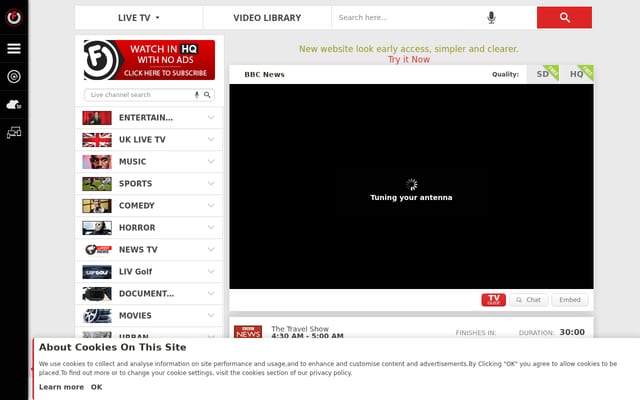Viewport: 640px width, 400px height.
Task: Expand the Music category chevron
Action: (x=211, y=162)
